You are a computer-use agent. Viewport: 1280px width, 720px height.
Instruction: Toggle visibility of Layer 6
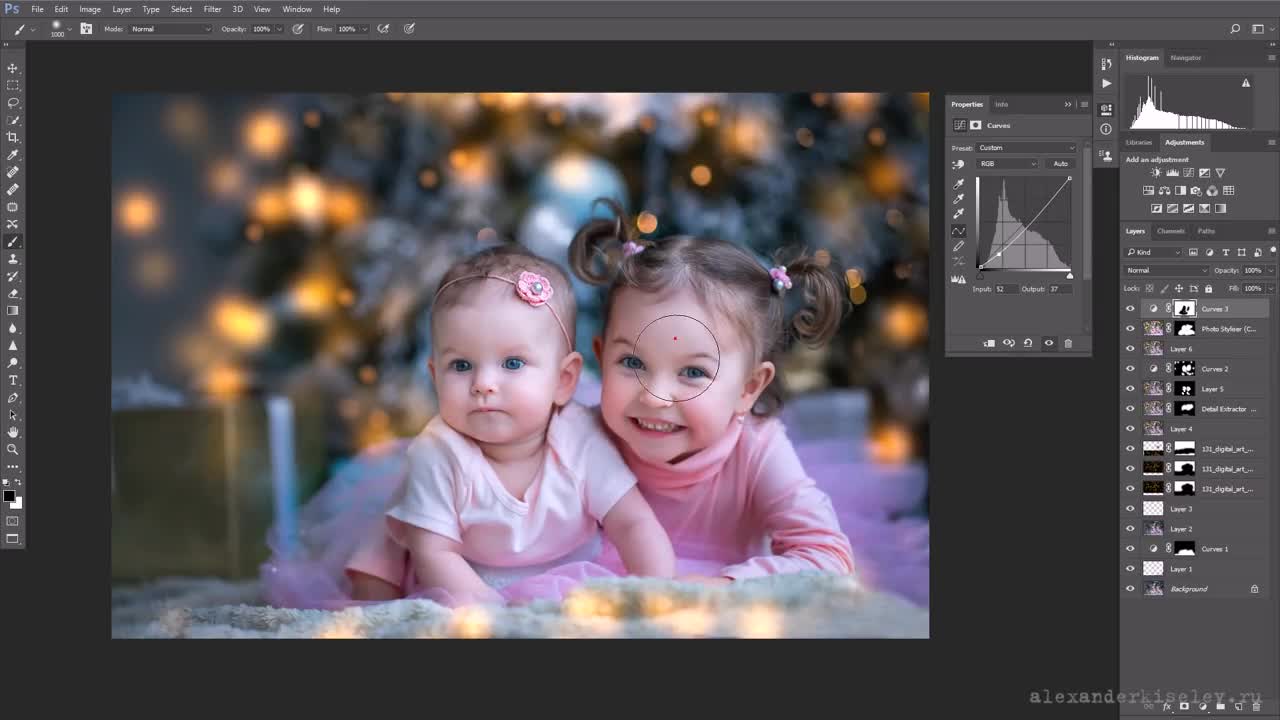1131,349
